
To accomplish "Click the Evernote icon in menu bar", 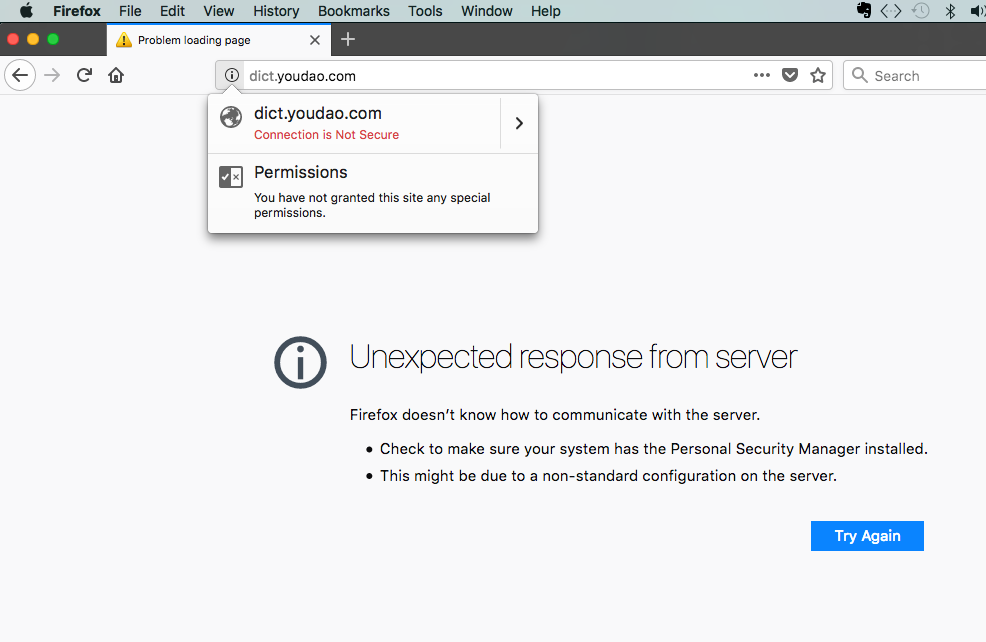I will [863, 10].
